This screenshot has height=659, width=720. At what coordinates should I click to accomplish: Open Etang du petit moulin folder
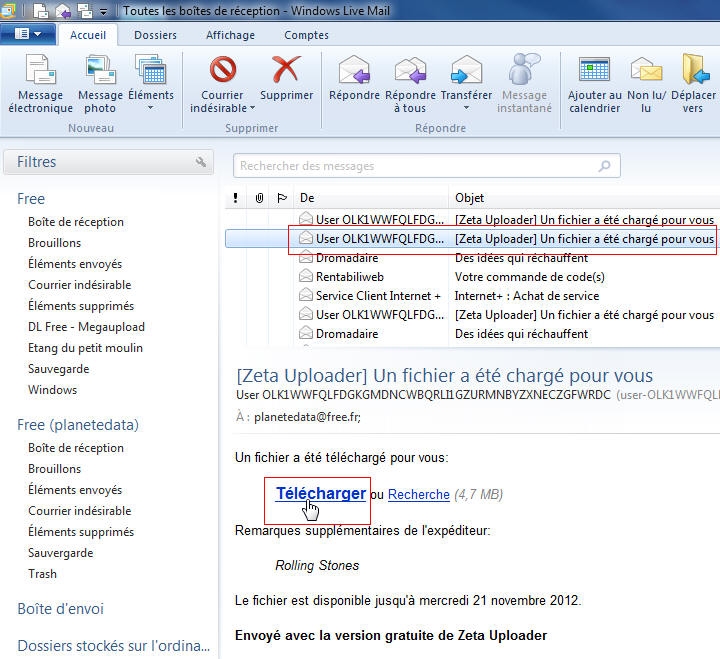click(85, 348)
